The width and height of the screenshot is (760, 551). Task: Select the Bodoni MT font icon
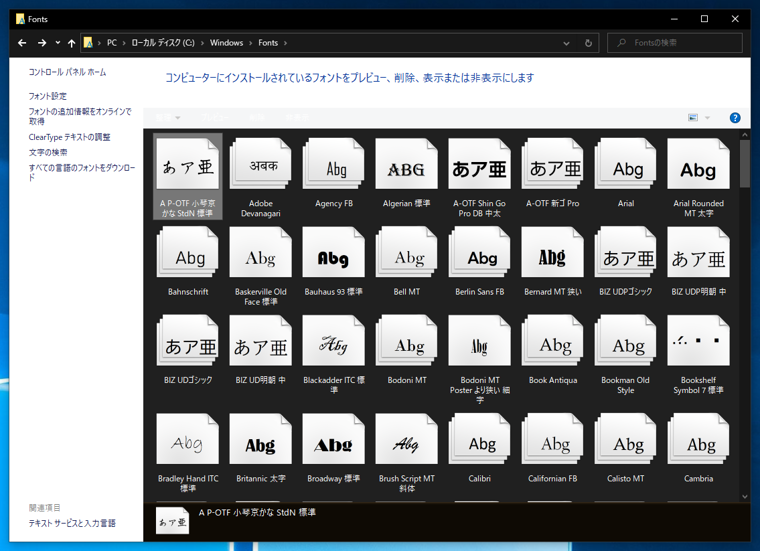click(x=407, y=340)
